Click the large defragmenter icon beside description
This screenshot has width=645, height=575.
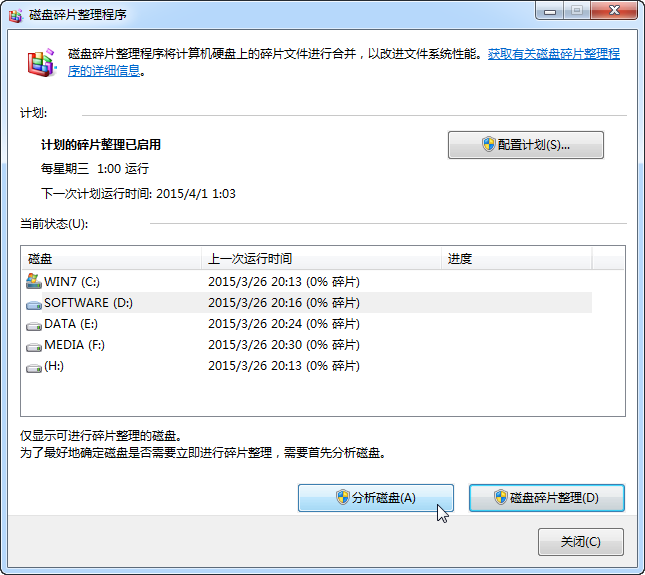(42, 63)
